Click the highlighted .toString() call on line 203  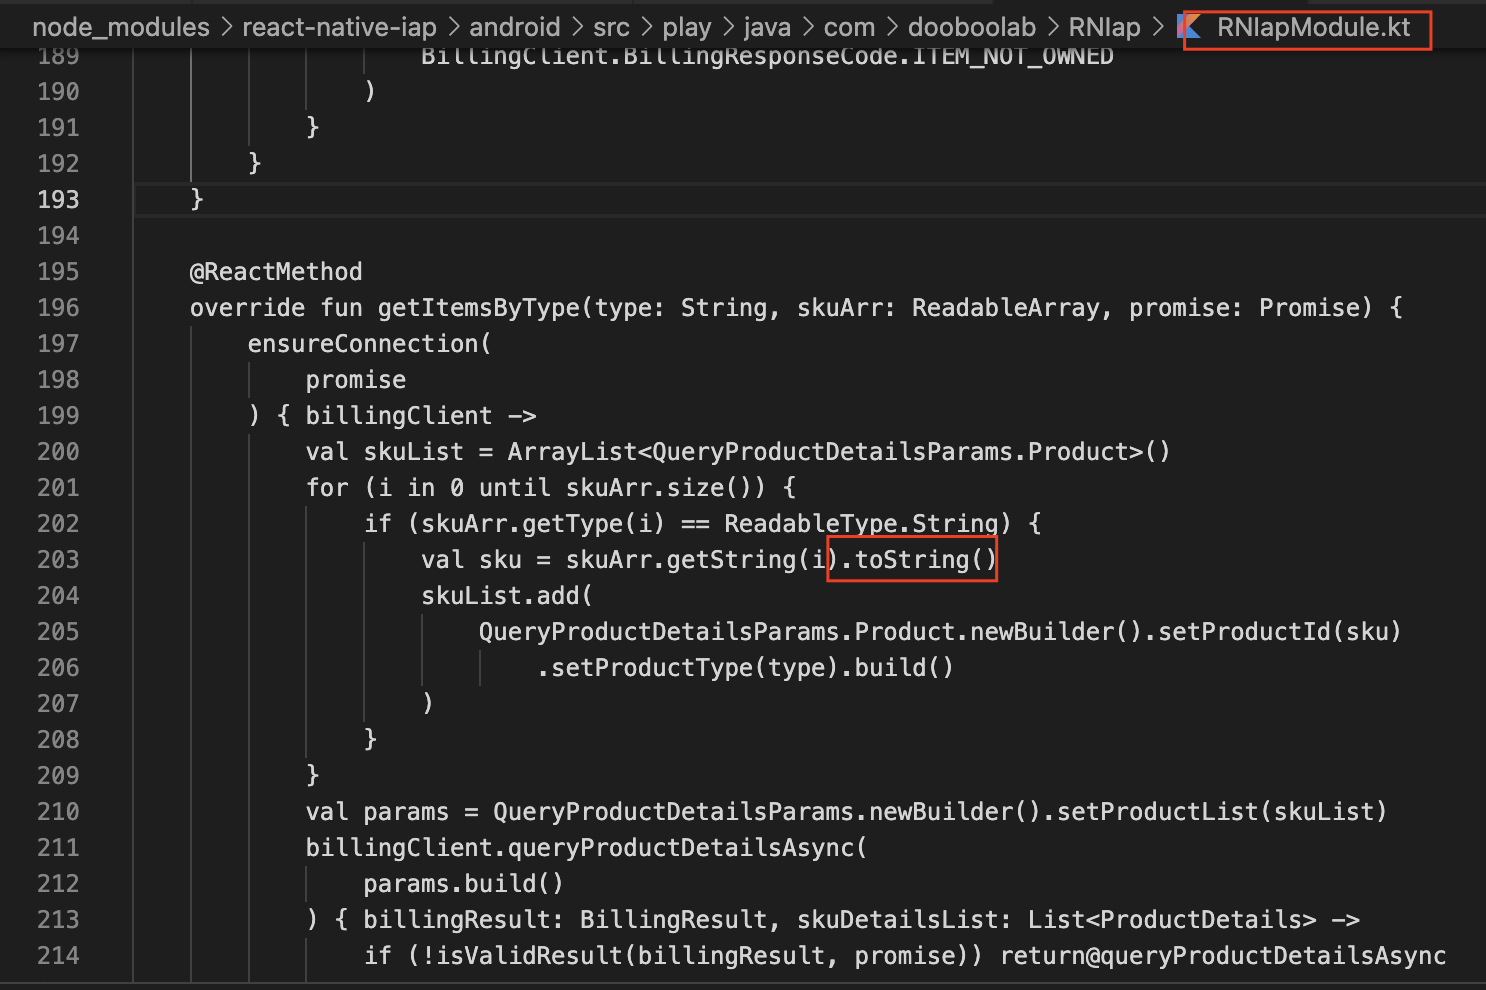[x=911, y=559]
